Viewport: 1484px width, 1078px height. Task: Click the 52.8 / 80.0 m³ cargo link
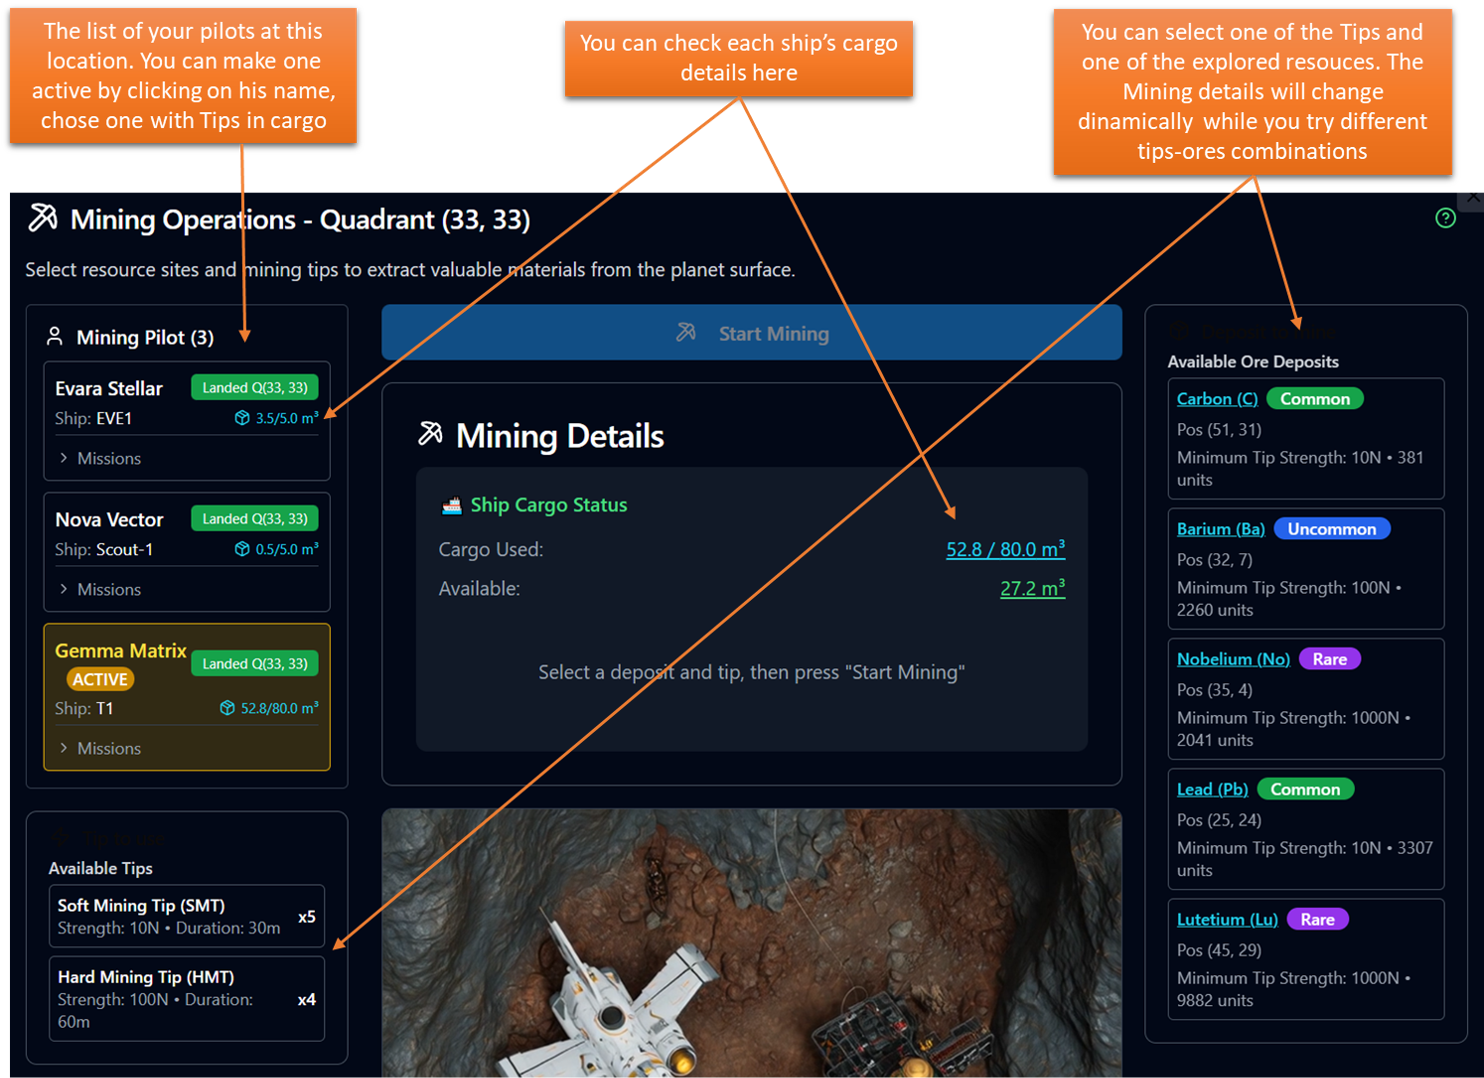(x=1004, y=549)
